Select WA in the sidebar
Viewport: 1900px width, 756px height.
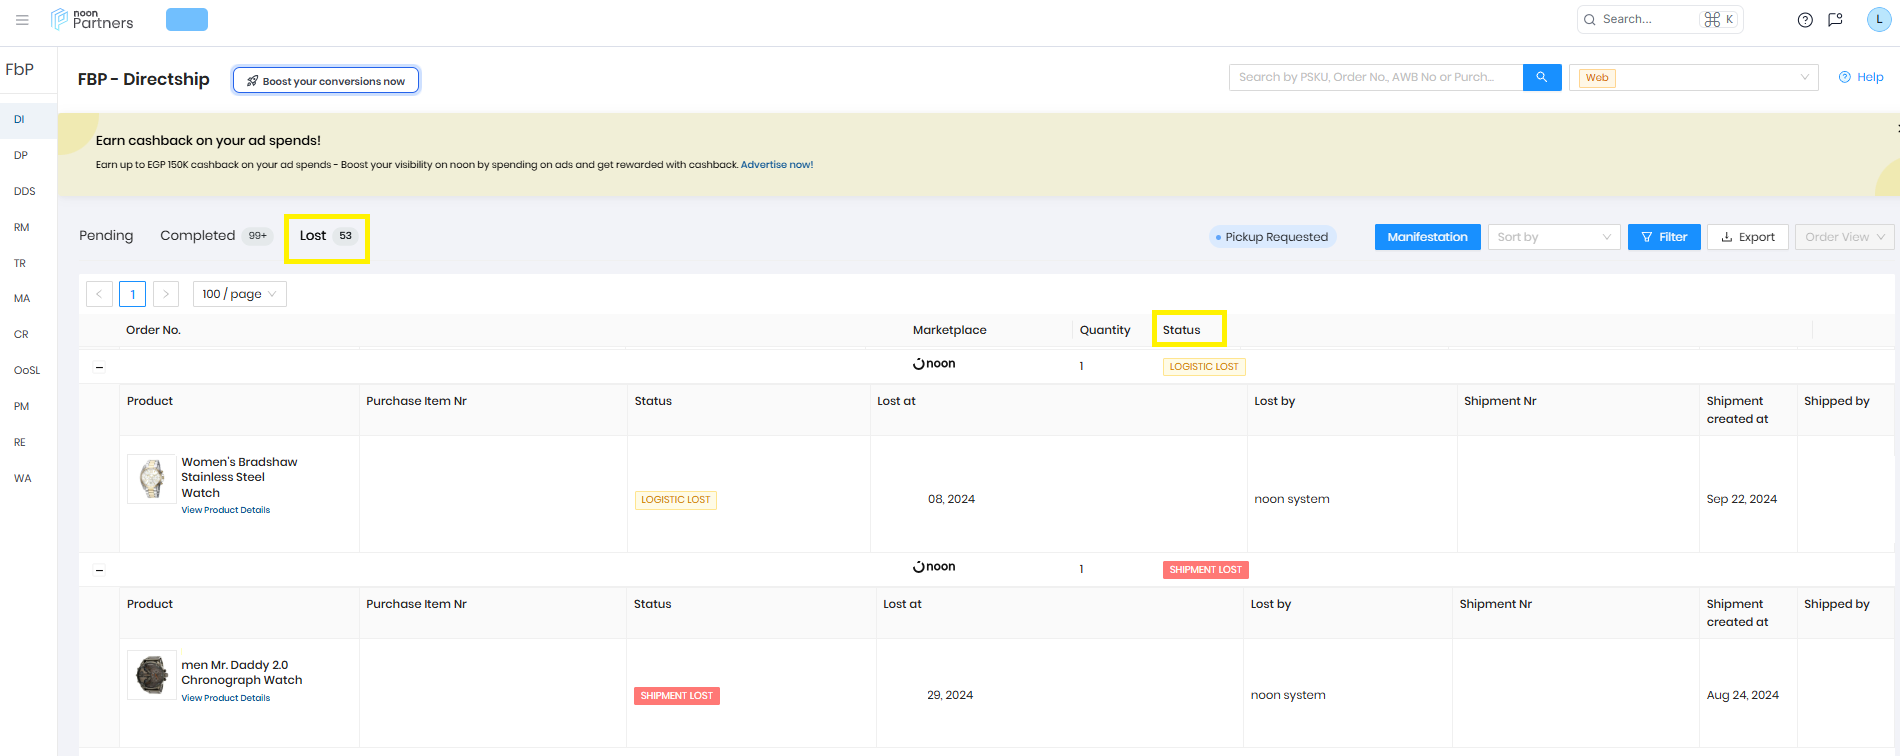(23, 478)
